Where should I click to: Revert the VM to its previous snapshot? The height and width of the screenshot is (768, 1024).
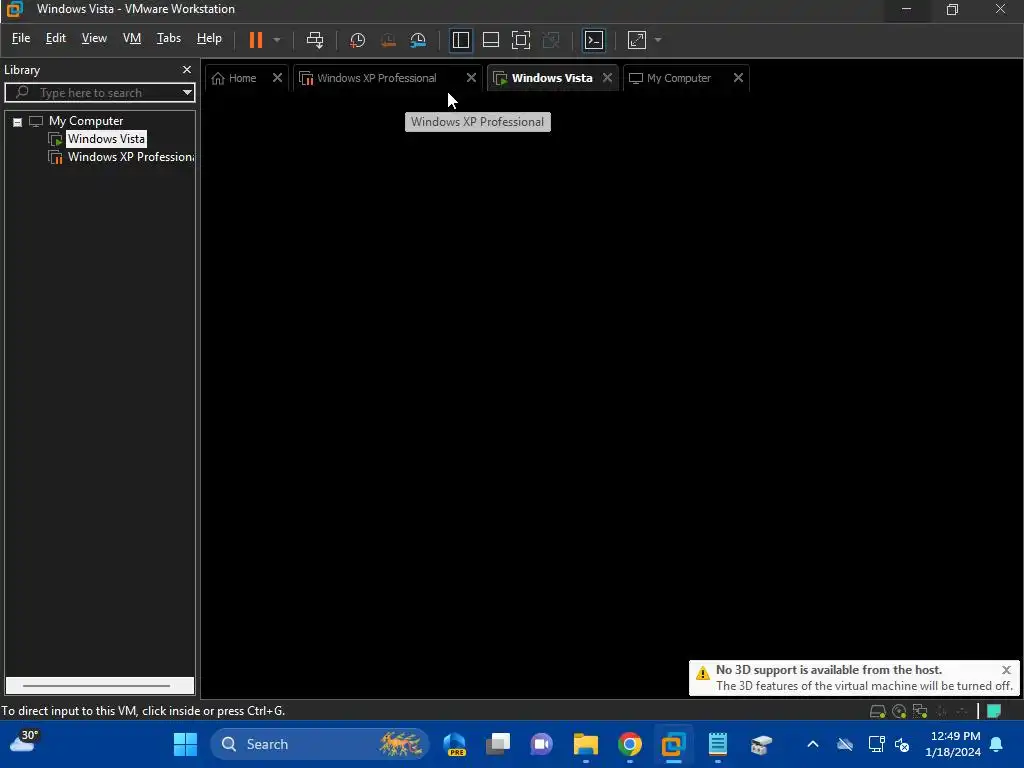(x=388, y=40)
